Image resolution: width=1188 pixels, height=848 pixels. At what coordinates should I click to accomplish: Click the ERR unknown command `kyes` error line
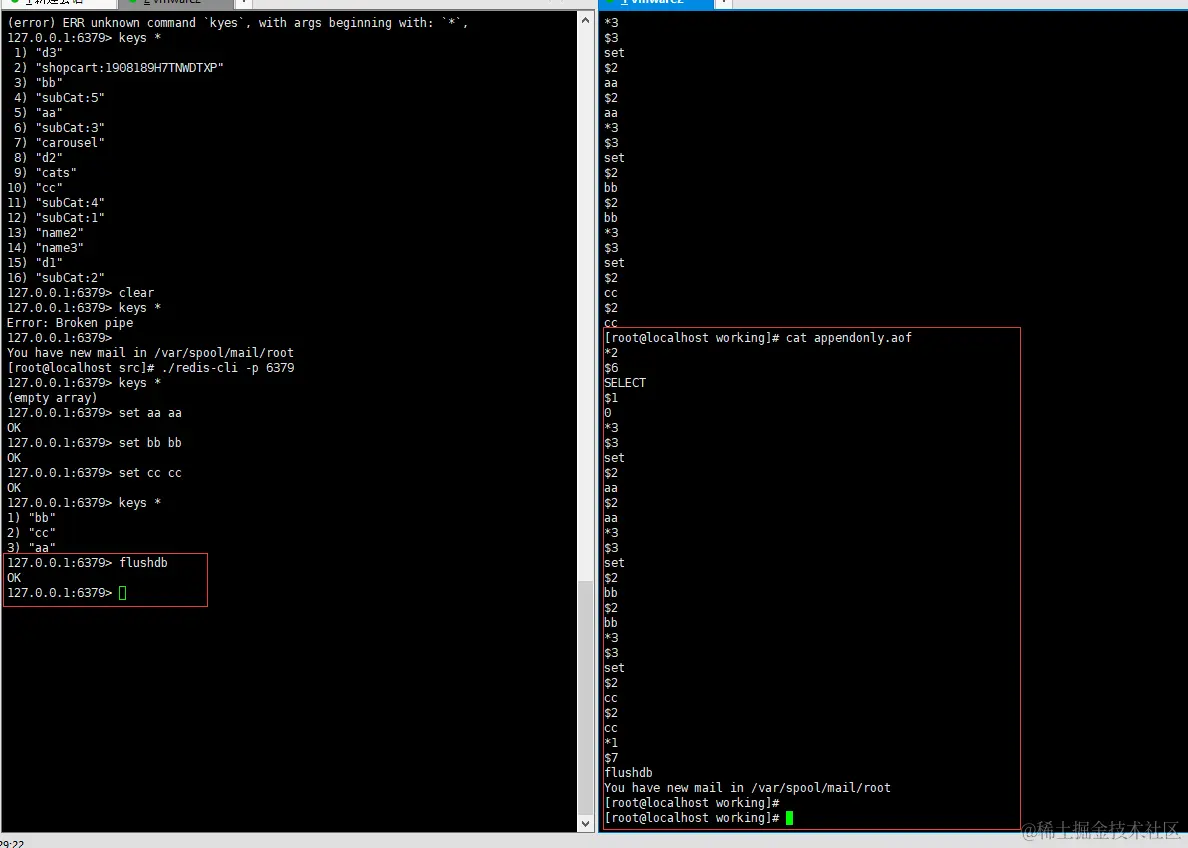(x=238, y=23)
